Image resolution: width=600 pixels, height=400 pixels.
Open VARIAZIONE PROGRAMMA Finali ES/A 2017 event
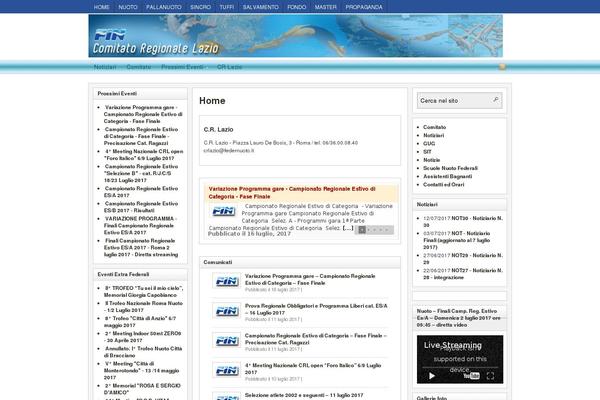pyautogui.click(x=140, y=225)
